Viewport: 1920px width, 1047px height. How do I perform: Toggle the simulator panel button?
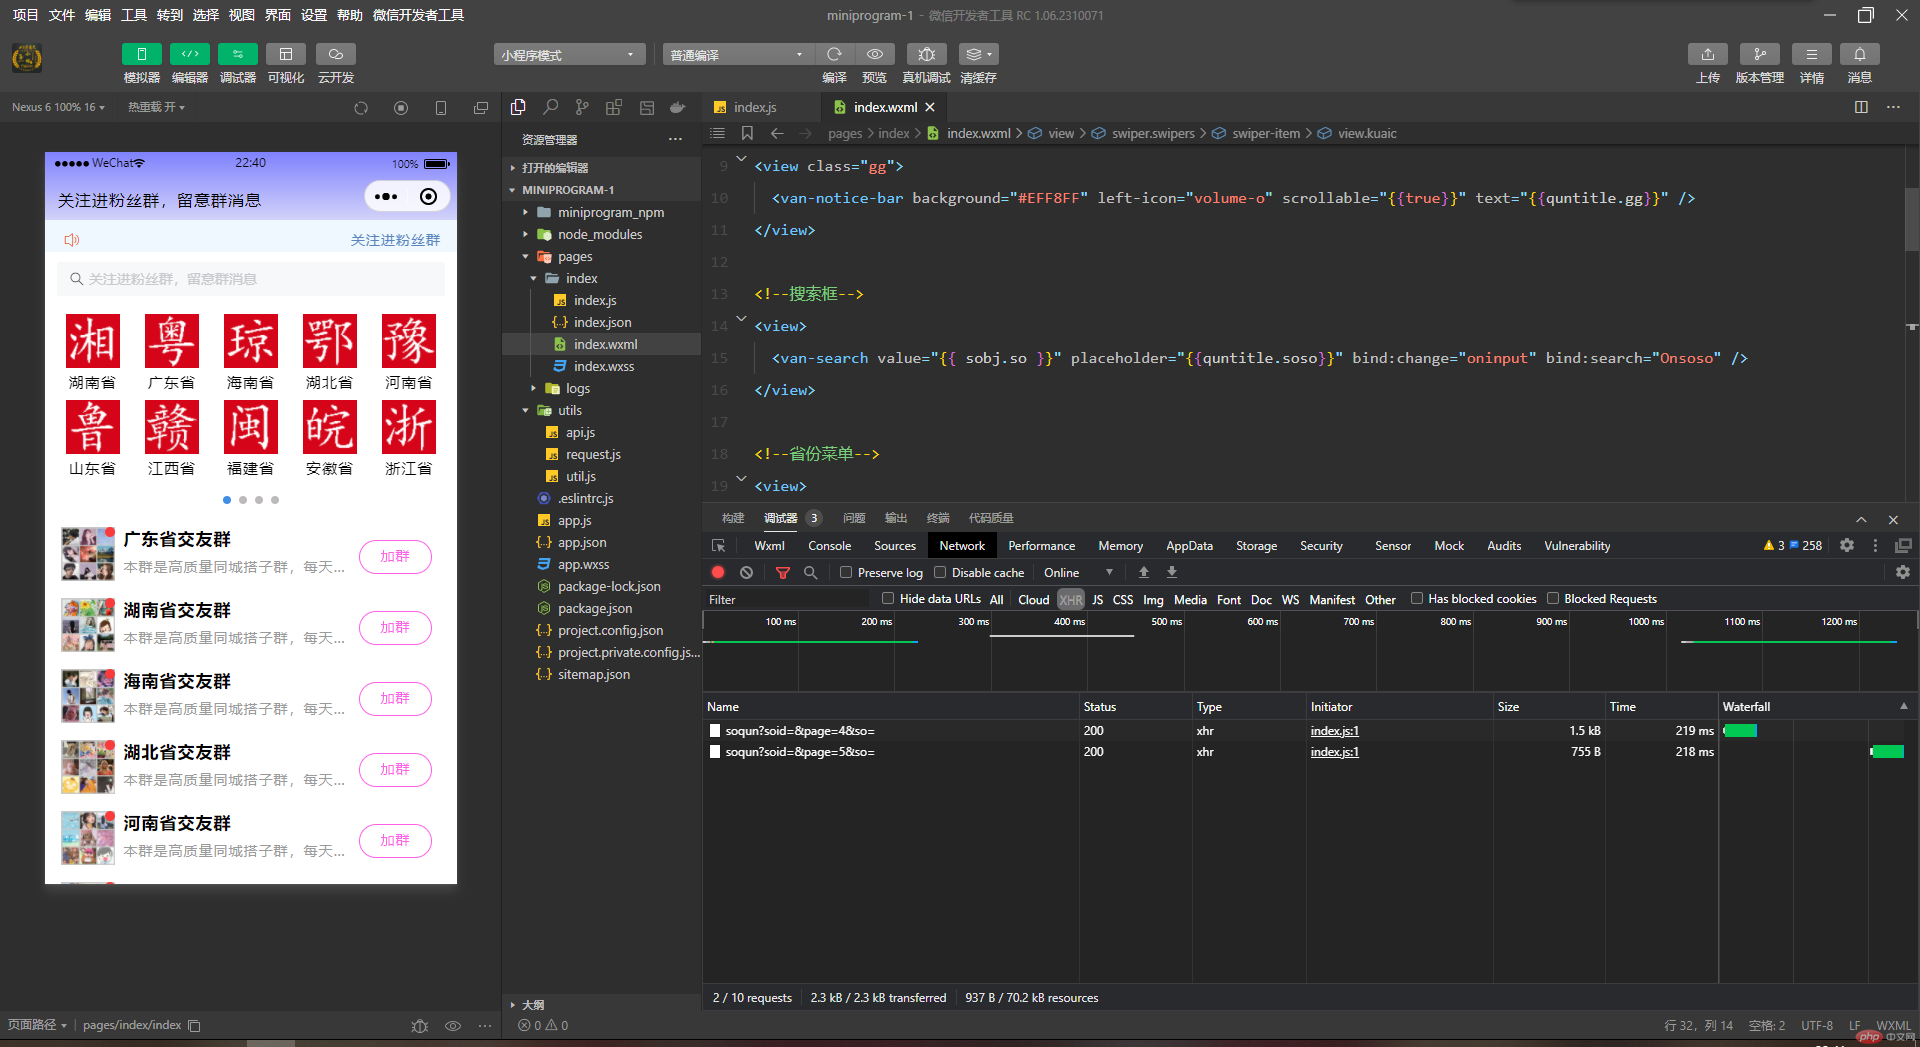coord(141,54)
